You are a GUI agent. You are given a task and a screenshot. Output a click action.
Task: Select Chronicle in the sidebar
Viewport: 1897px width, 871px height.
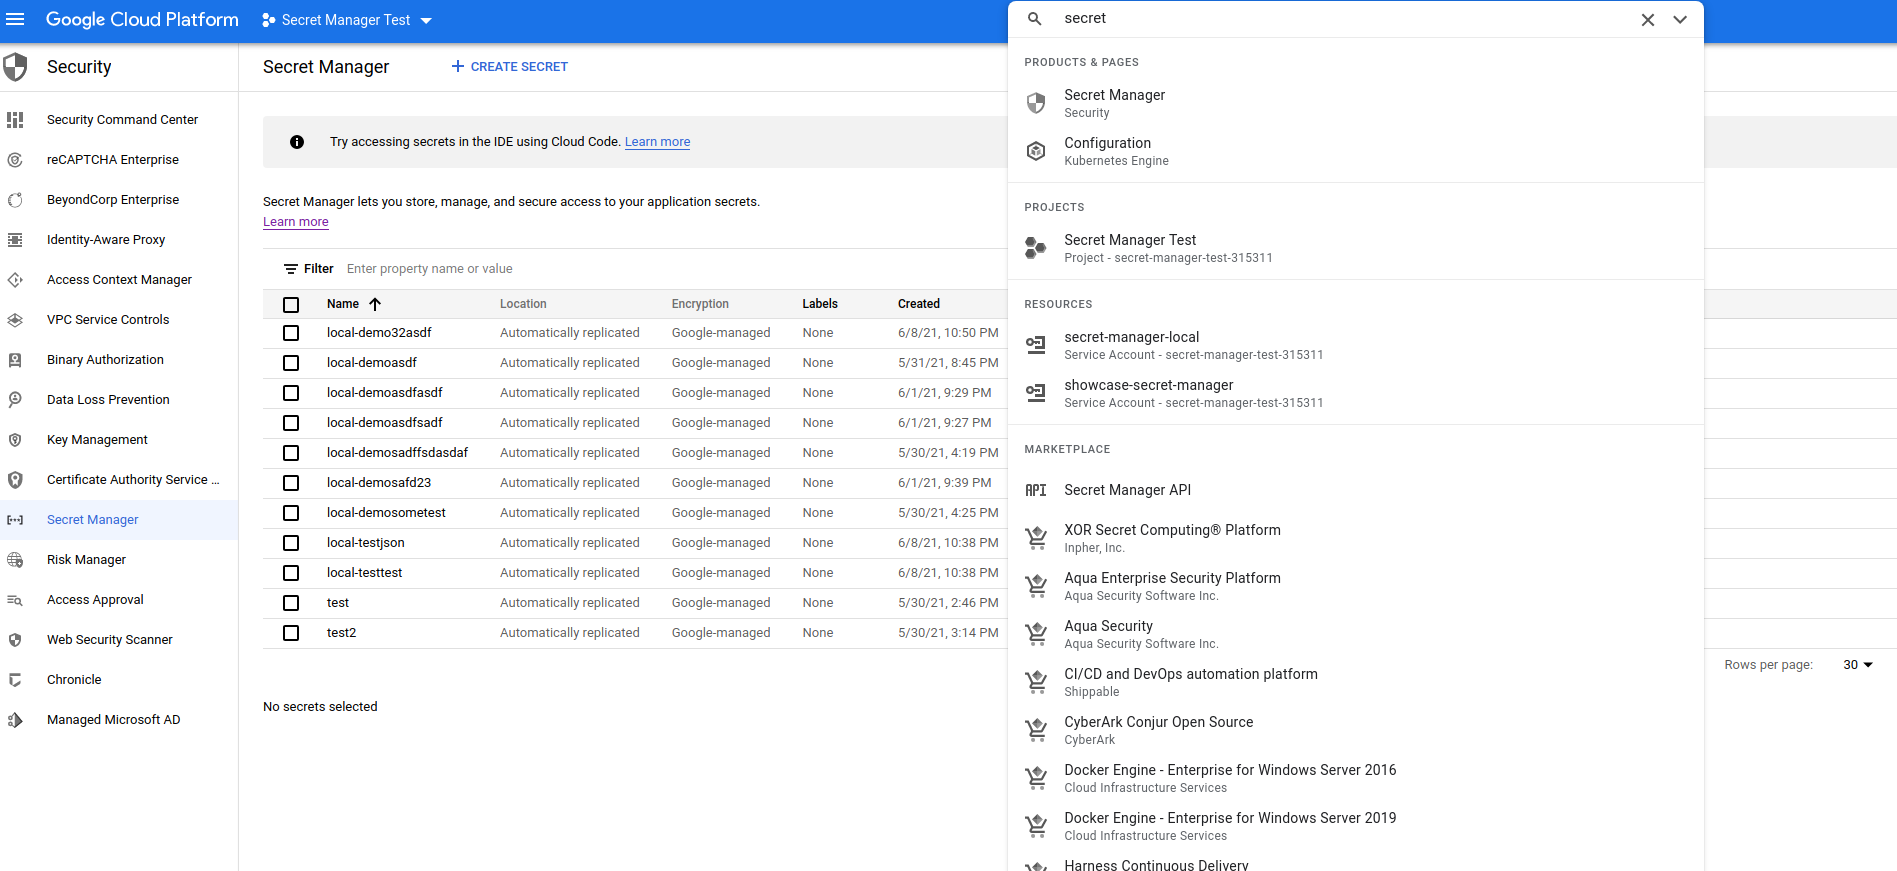[74, 680]
